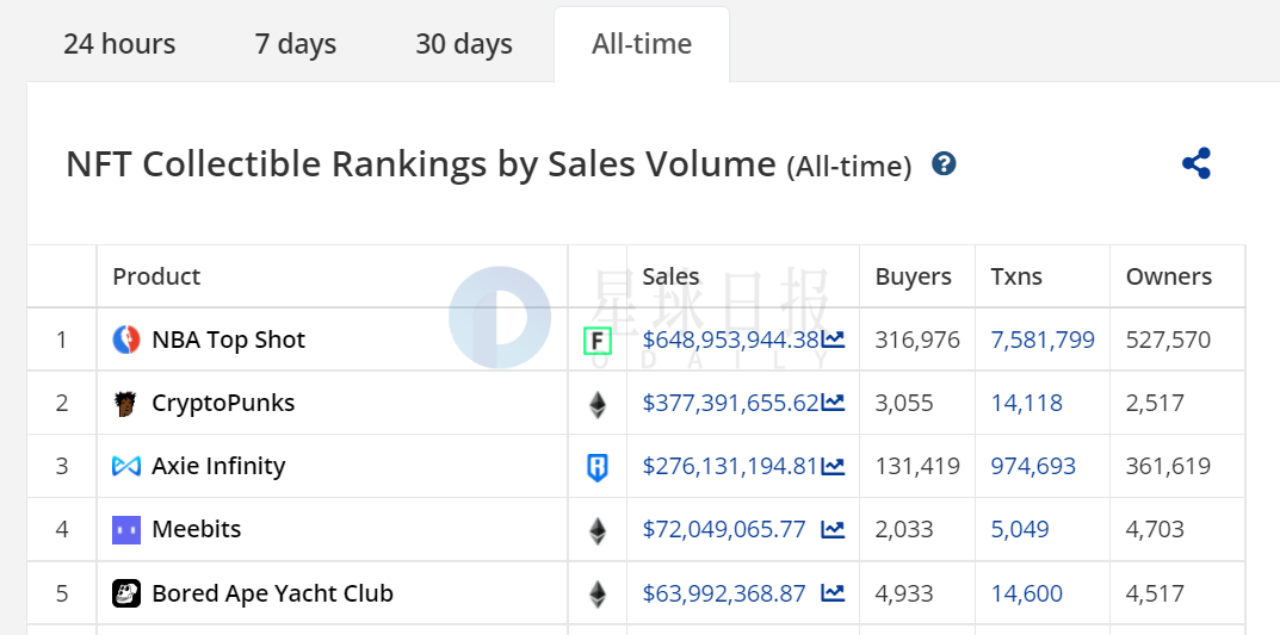The image size is (1280, 635).
Task: Click the $648,953,944.38 sales link
Action: (731, 340)
